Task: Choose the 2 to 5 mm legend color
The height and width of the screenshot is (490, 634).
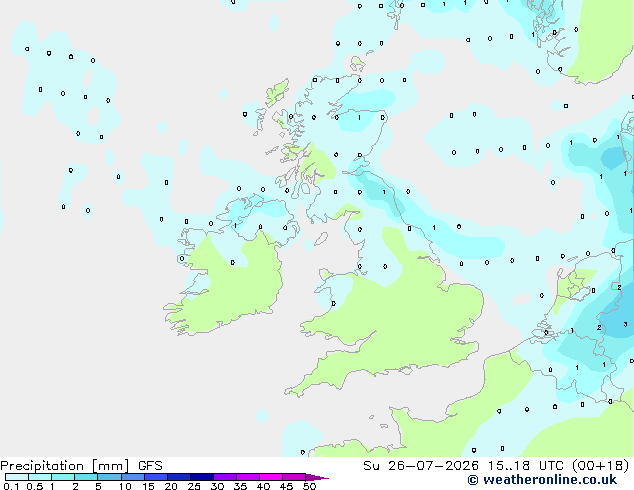Action: click(86, 477)
